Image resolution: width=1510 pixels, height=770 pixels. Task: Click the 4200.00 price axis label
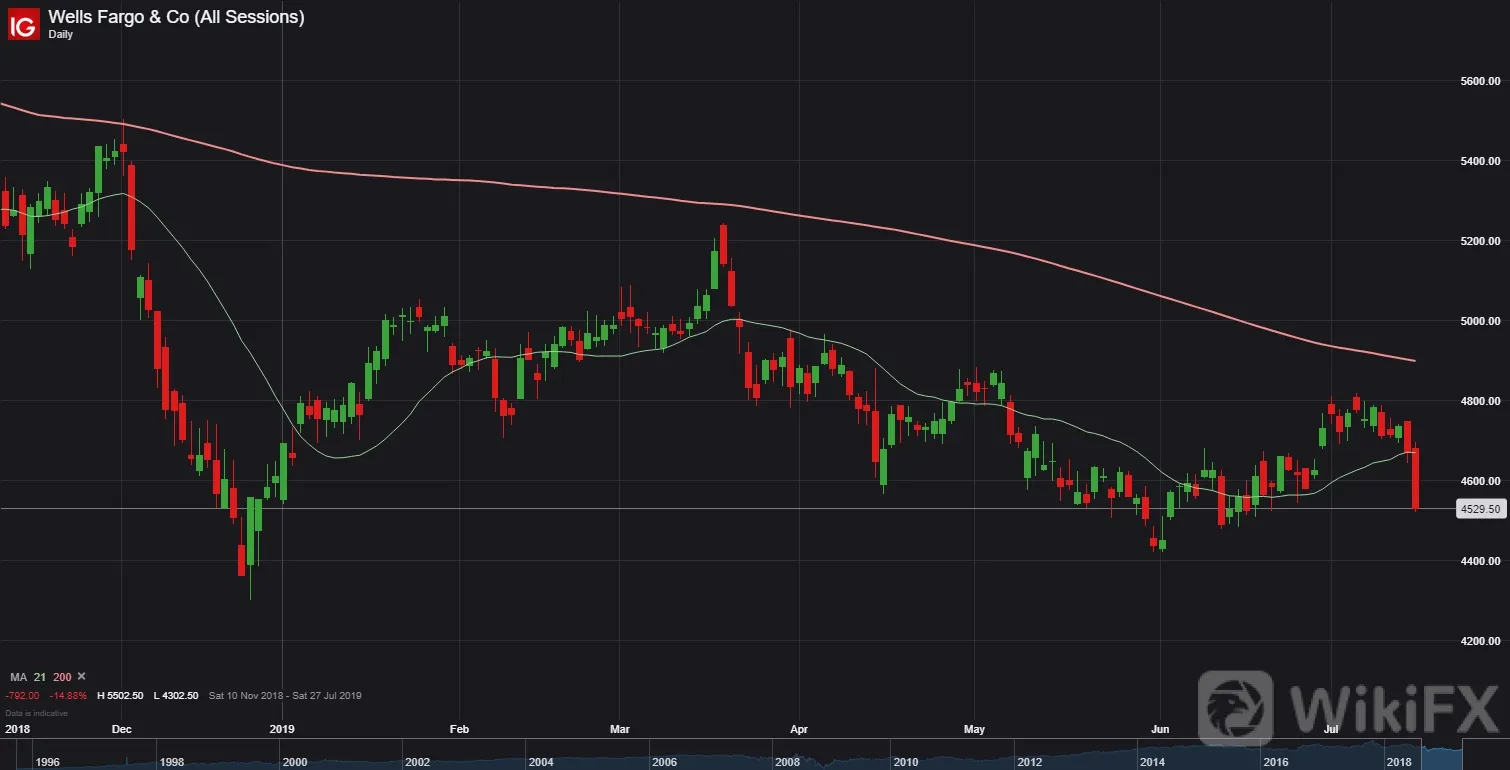[1480, 641]
